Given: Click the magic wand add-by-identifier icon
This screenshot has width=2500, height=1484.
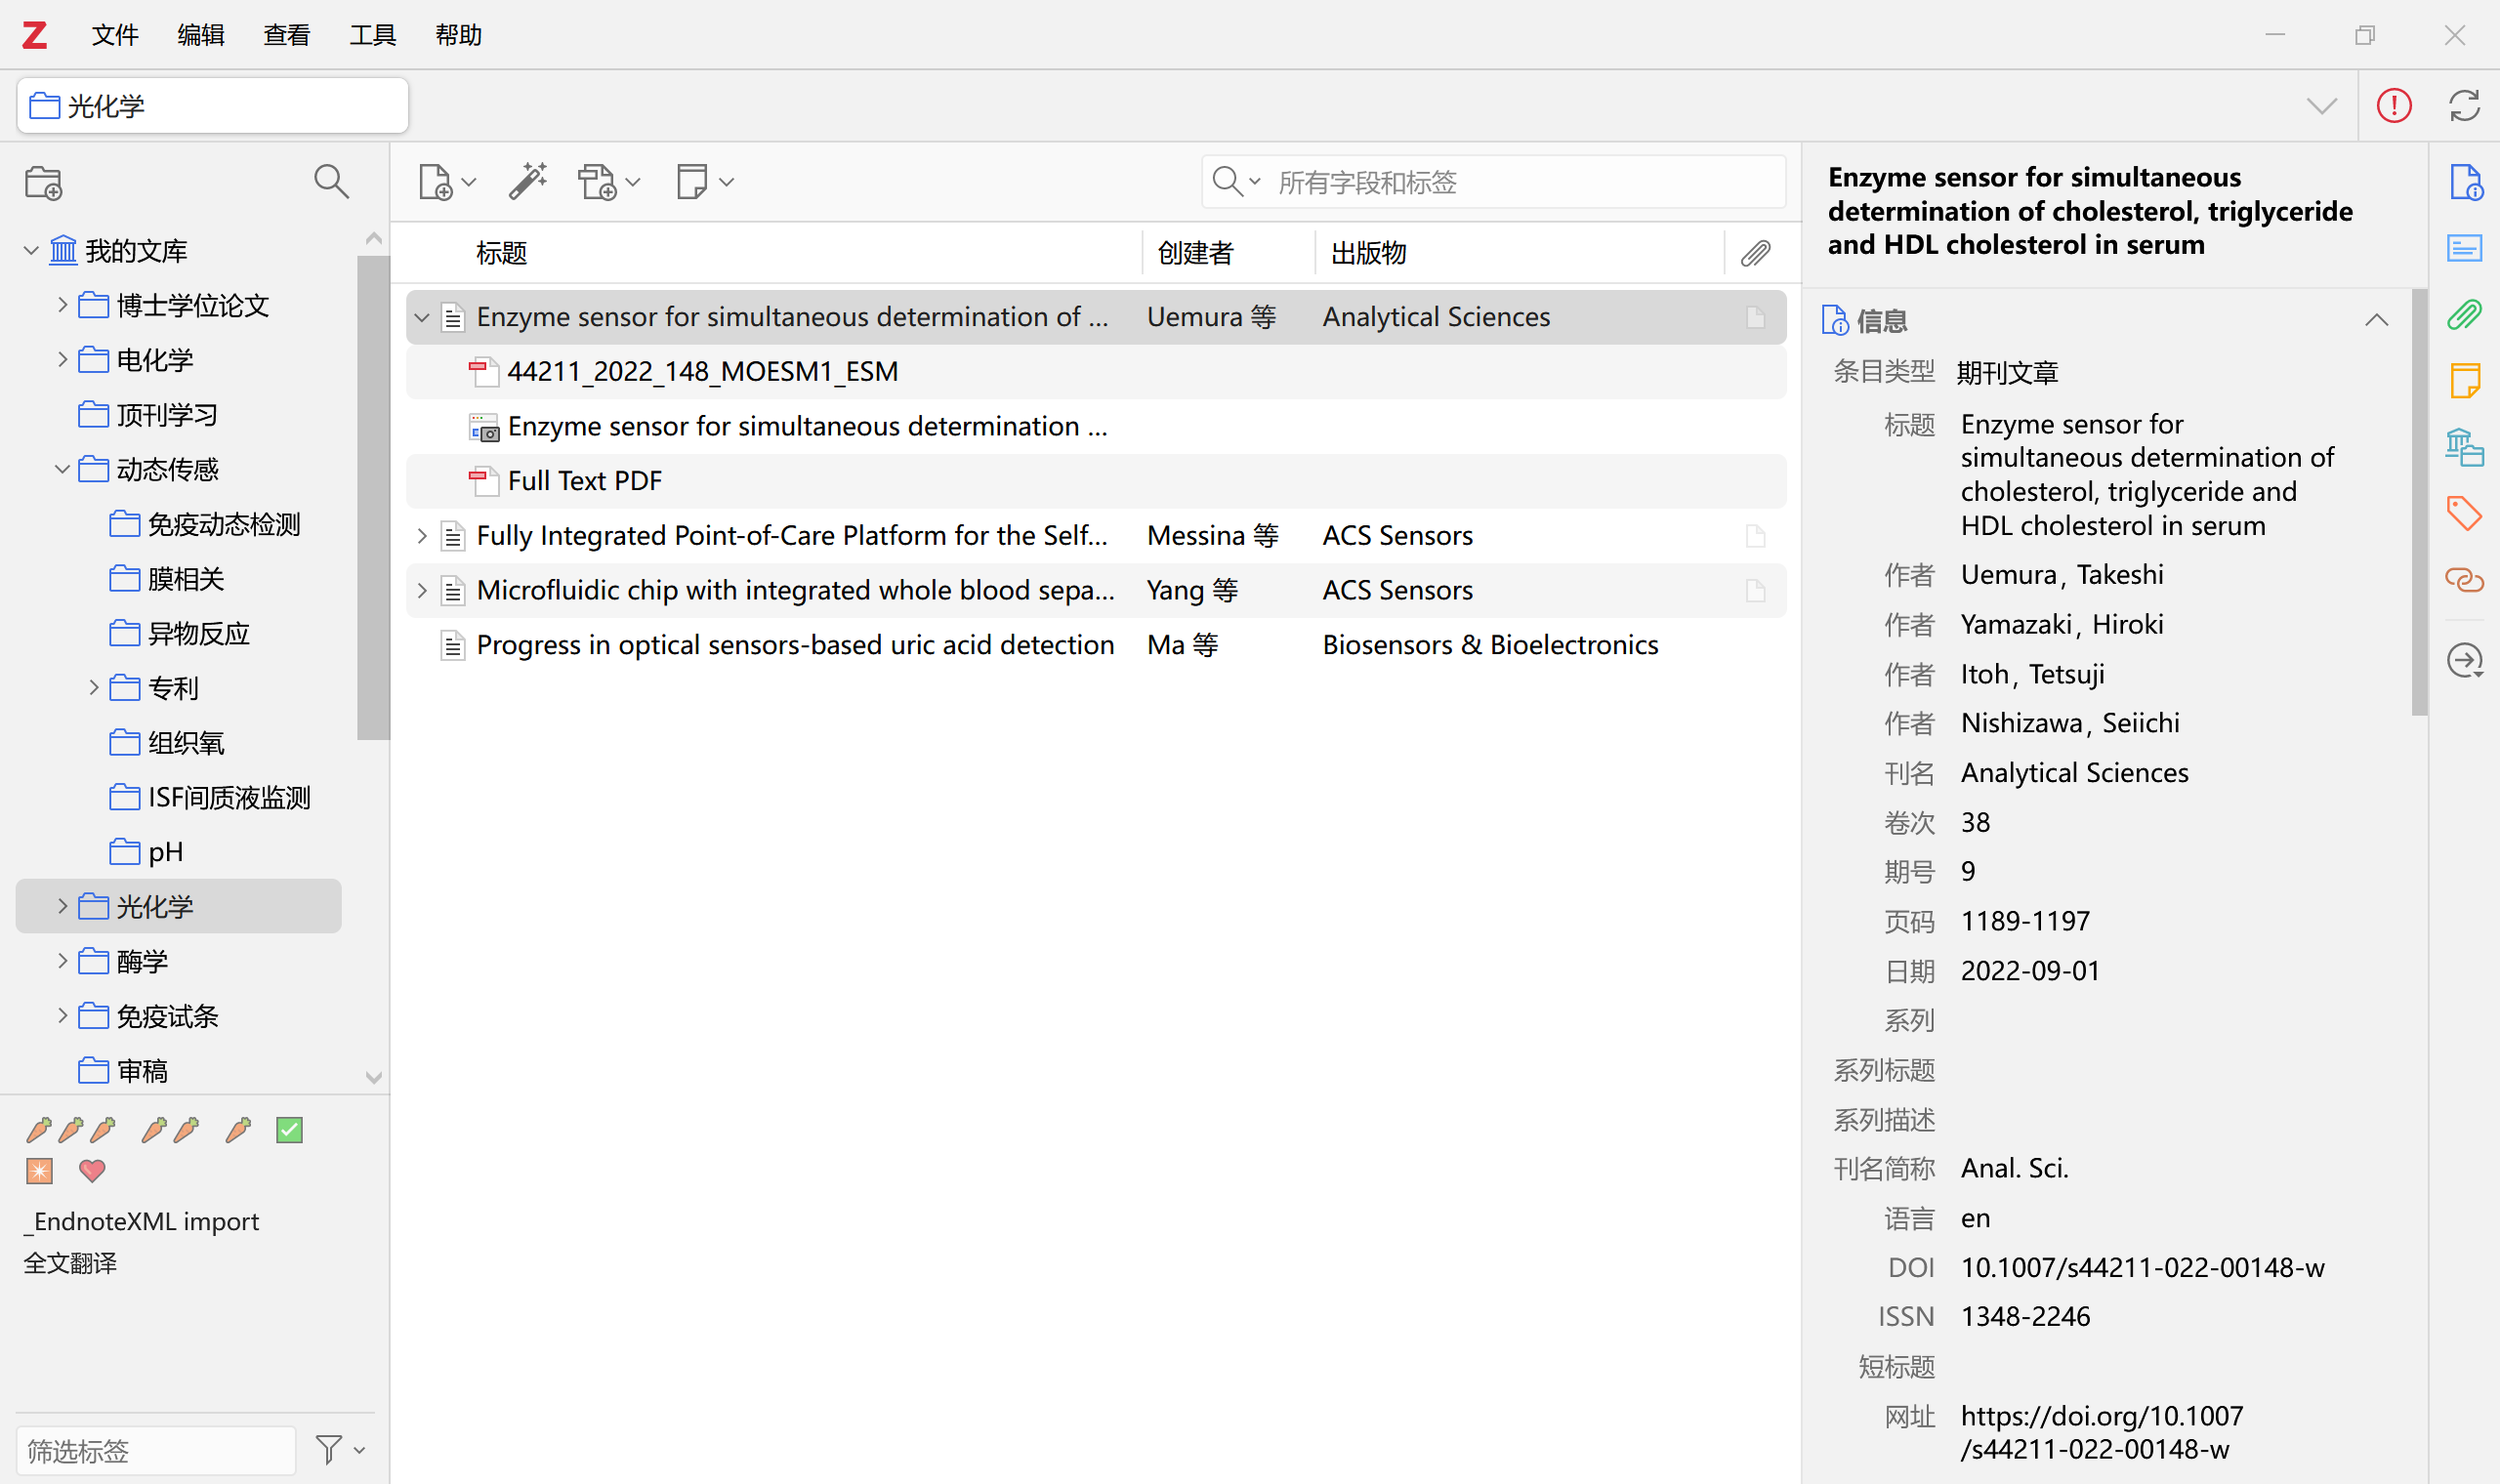Looking at the screenshot, I should (x=527, y=182).
